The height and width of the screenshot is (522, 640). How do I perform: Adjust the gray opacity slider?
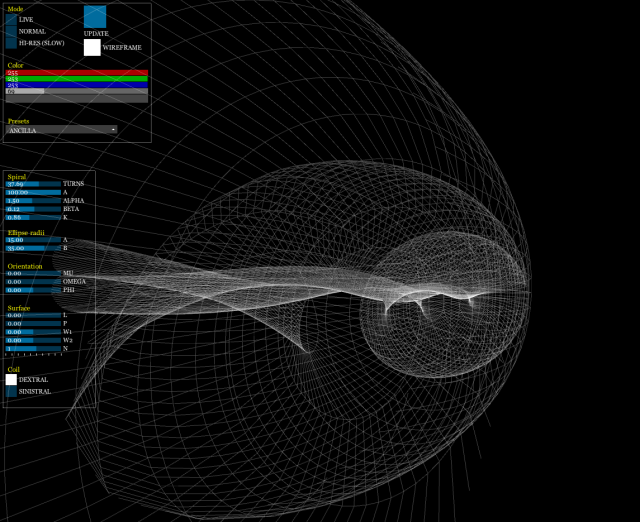click(77, 92)
